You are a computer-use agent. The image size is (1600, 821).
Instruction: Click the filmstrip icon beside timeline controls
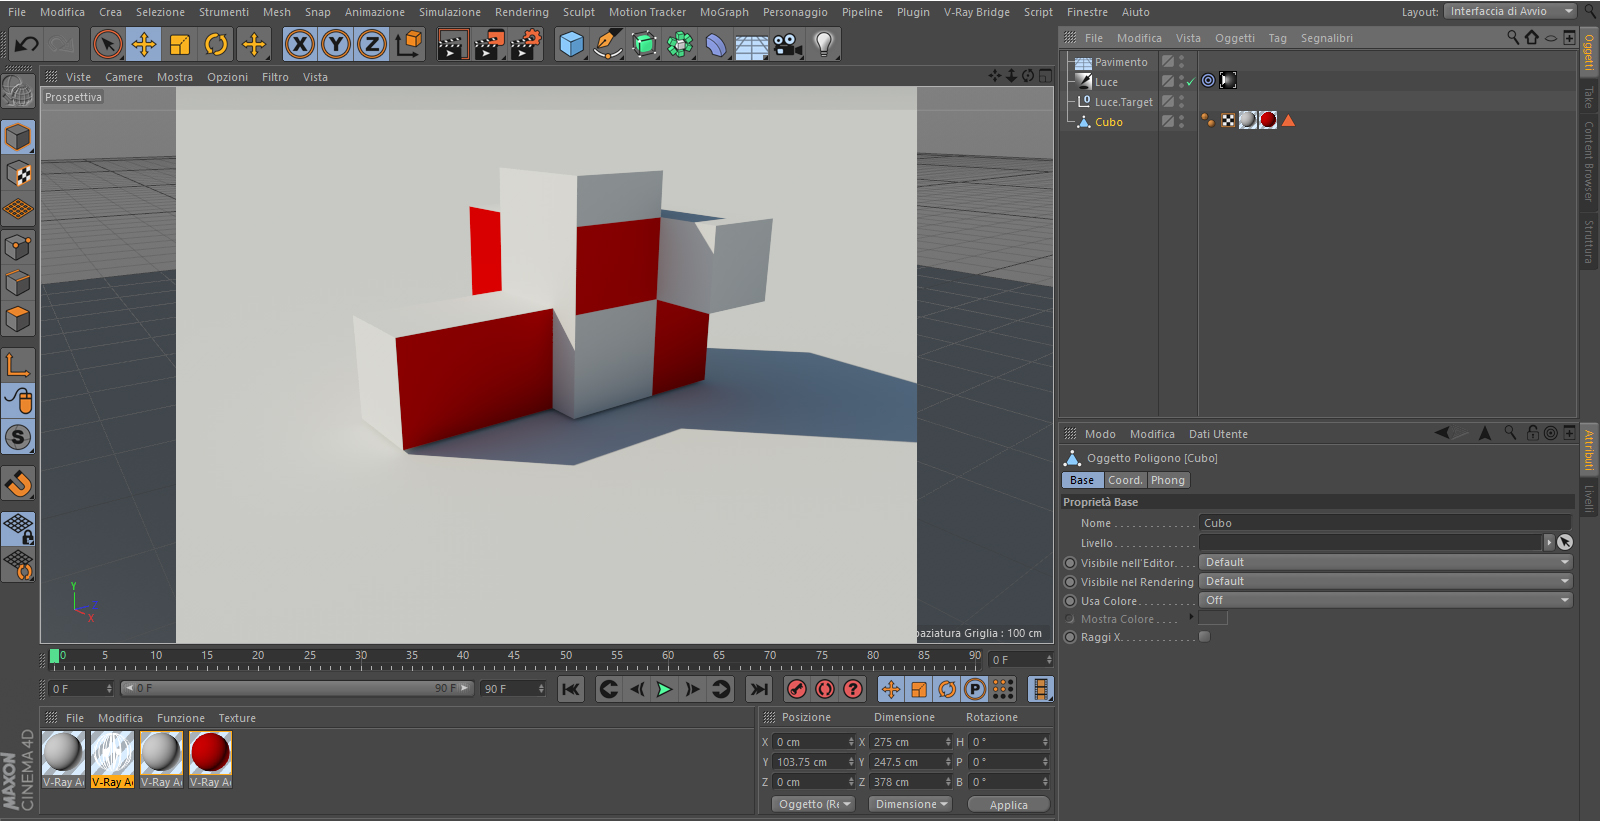point(1041,689)
